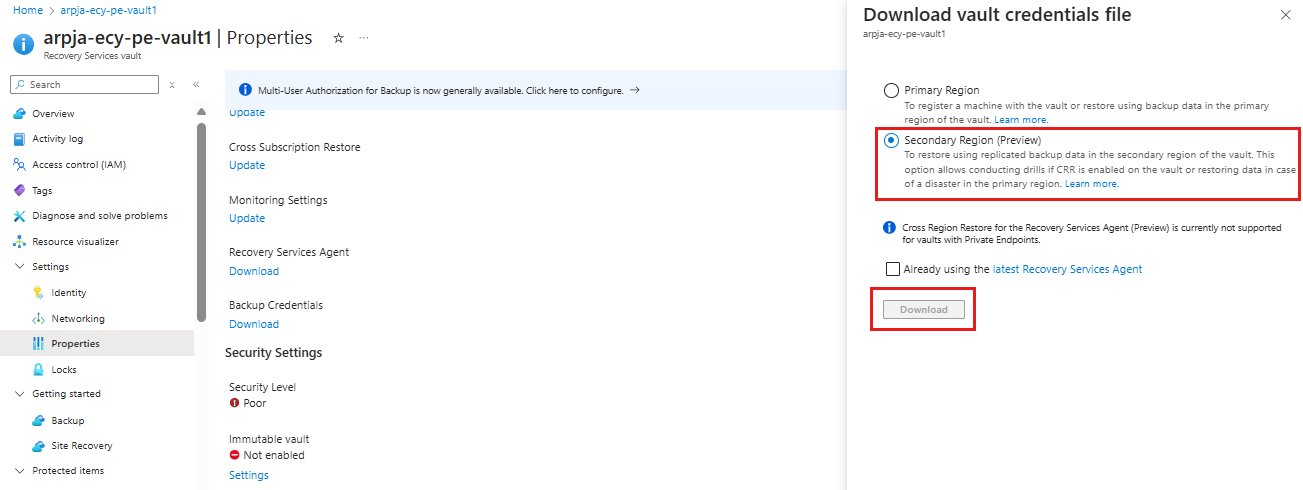Favorite the vault with the star icon

338,38
